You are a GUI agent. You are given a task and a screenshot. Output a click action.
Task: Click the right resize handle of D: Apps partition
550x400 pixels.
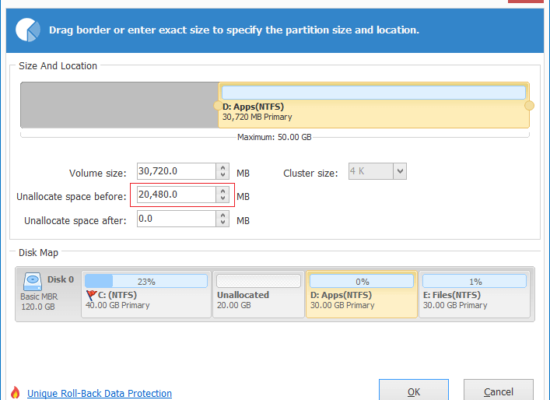tap(529, 106)
